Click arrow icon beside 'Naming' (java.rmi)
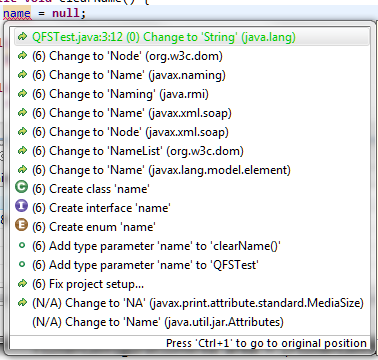This screenshot has width=378, height=360. pyautogui.click(x=22, y=94)
